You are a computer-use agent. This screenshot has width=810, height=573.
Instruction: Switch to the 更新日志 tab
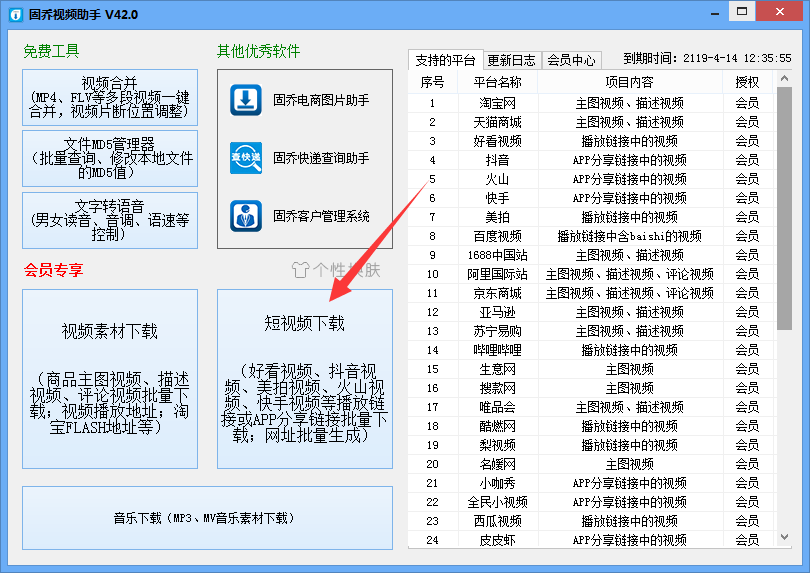tap(511, 60)
